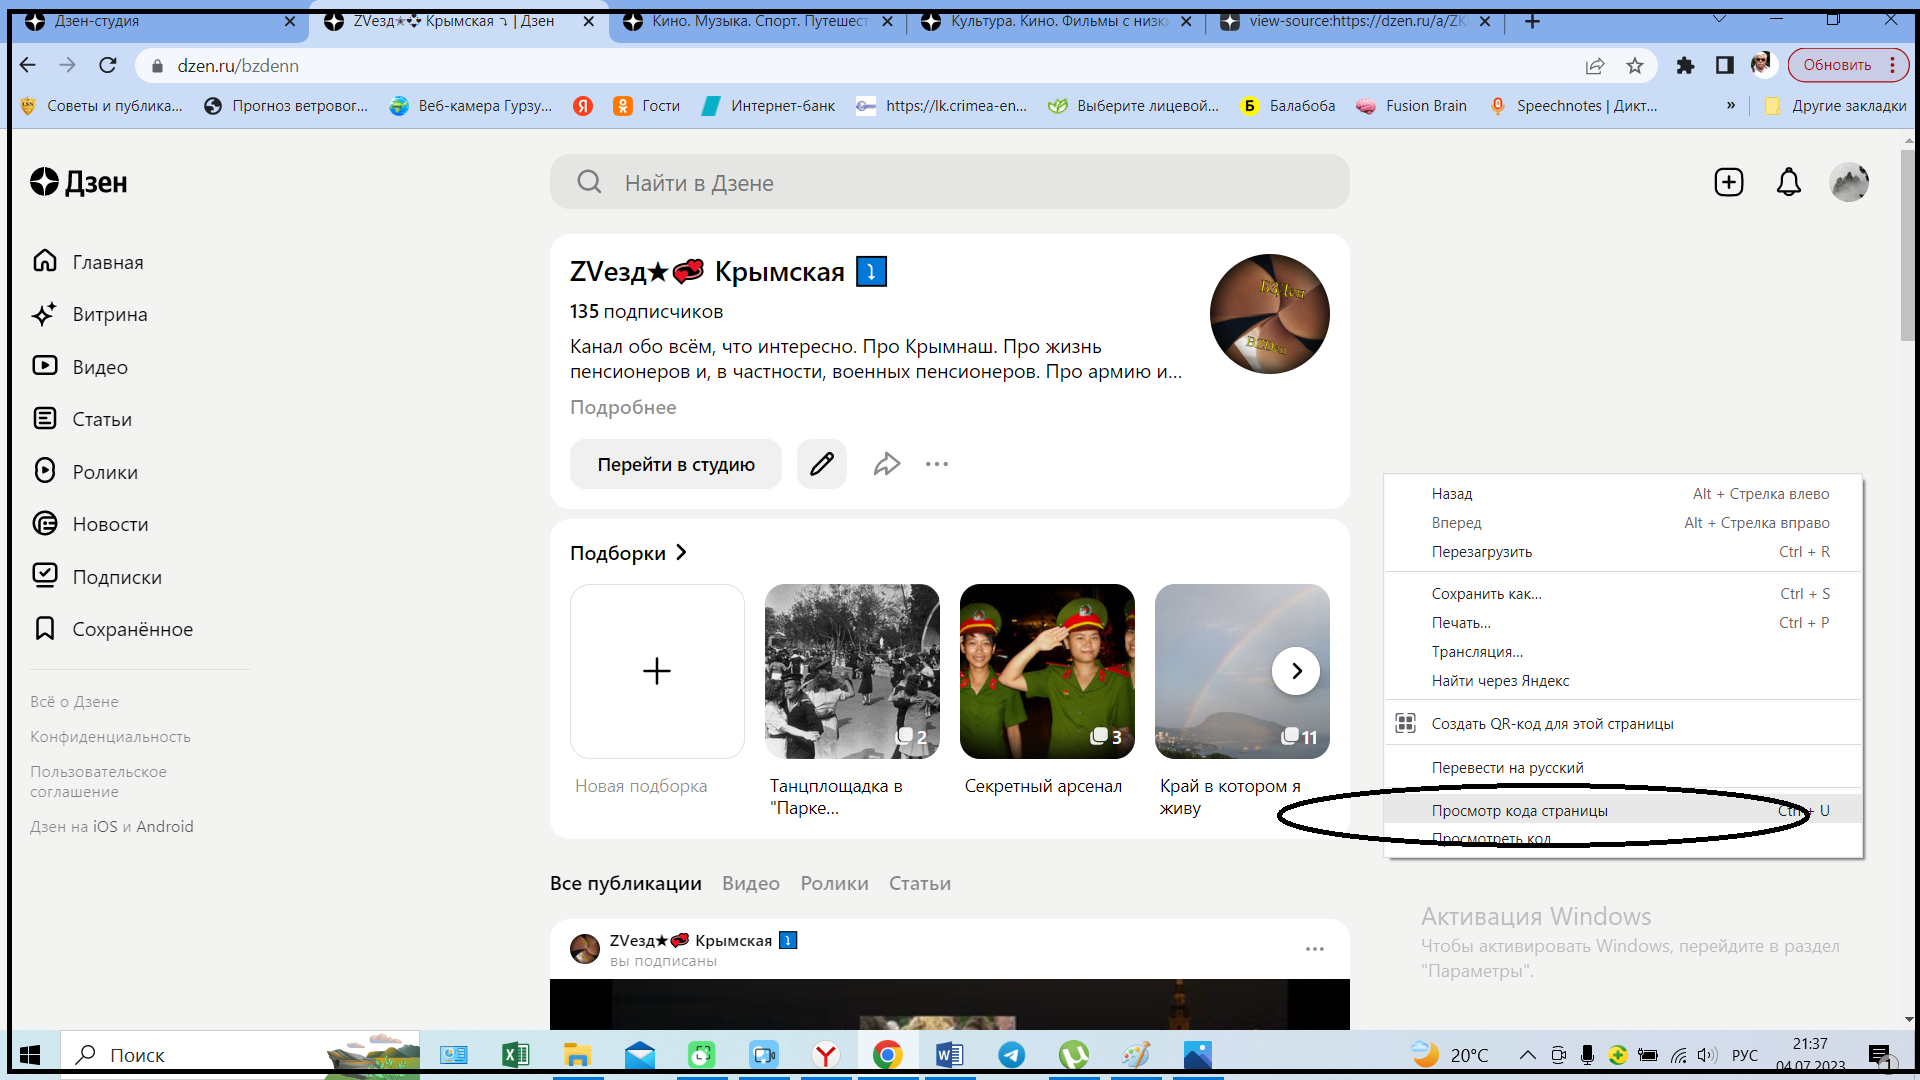Show hidden system tray icons
1920x1080 pixels.
click(x=1527, y=1055)
